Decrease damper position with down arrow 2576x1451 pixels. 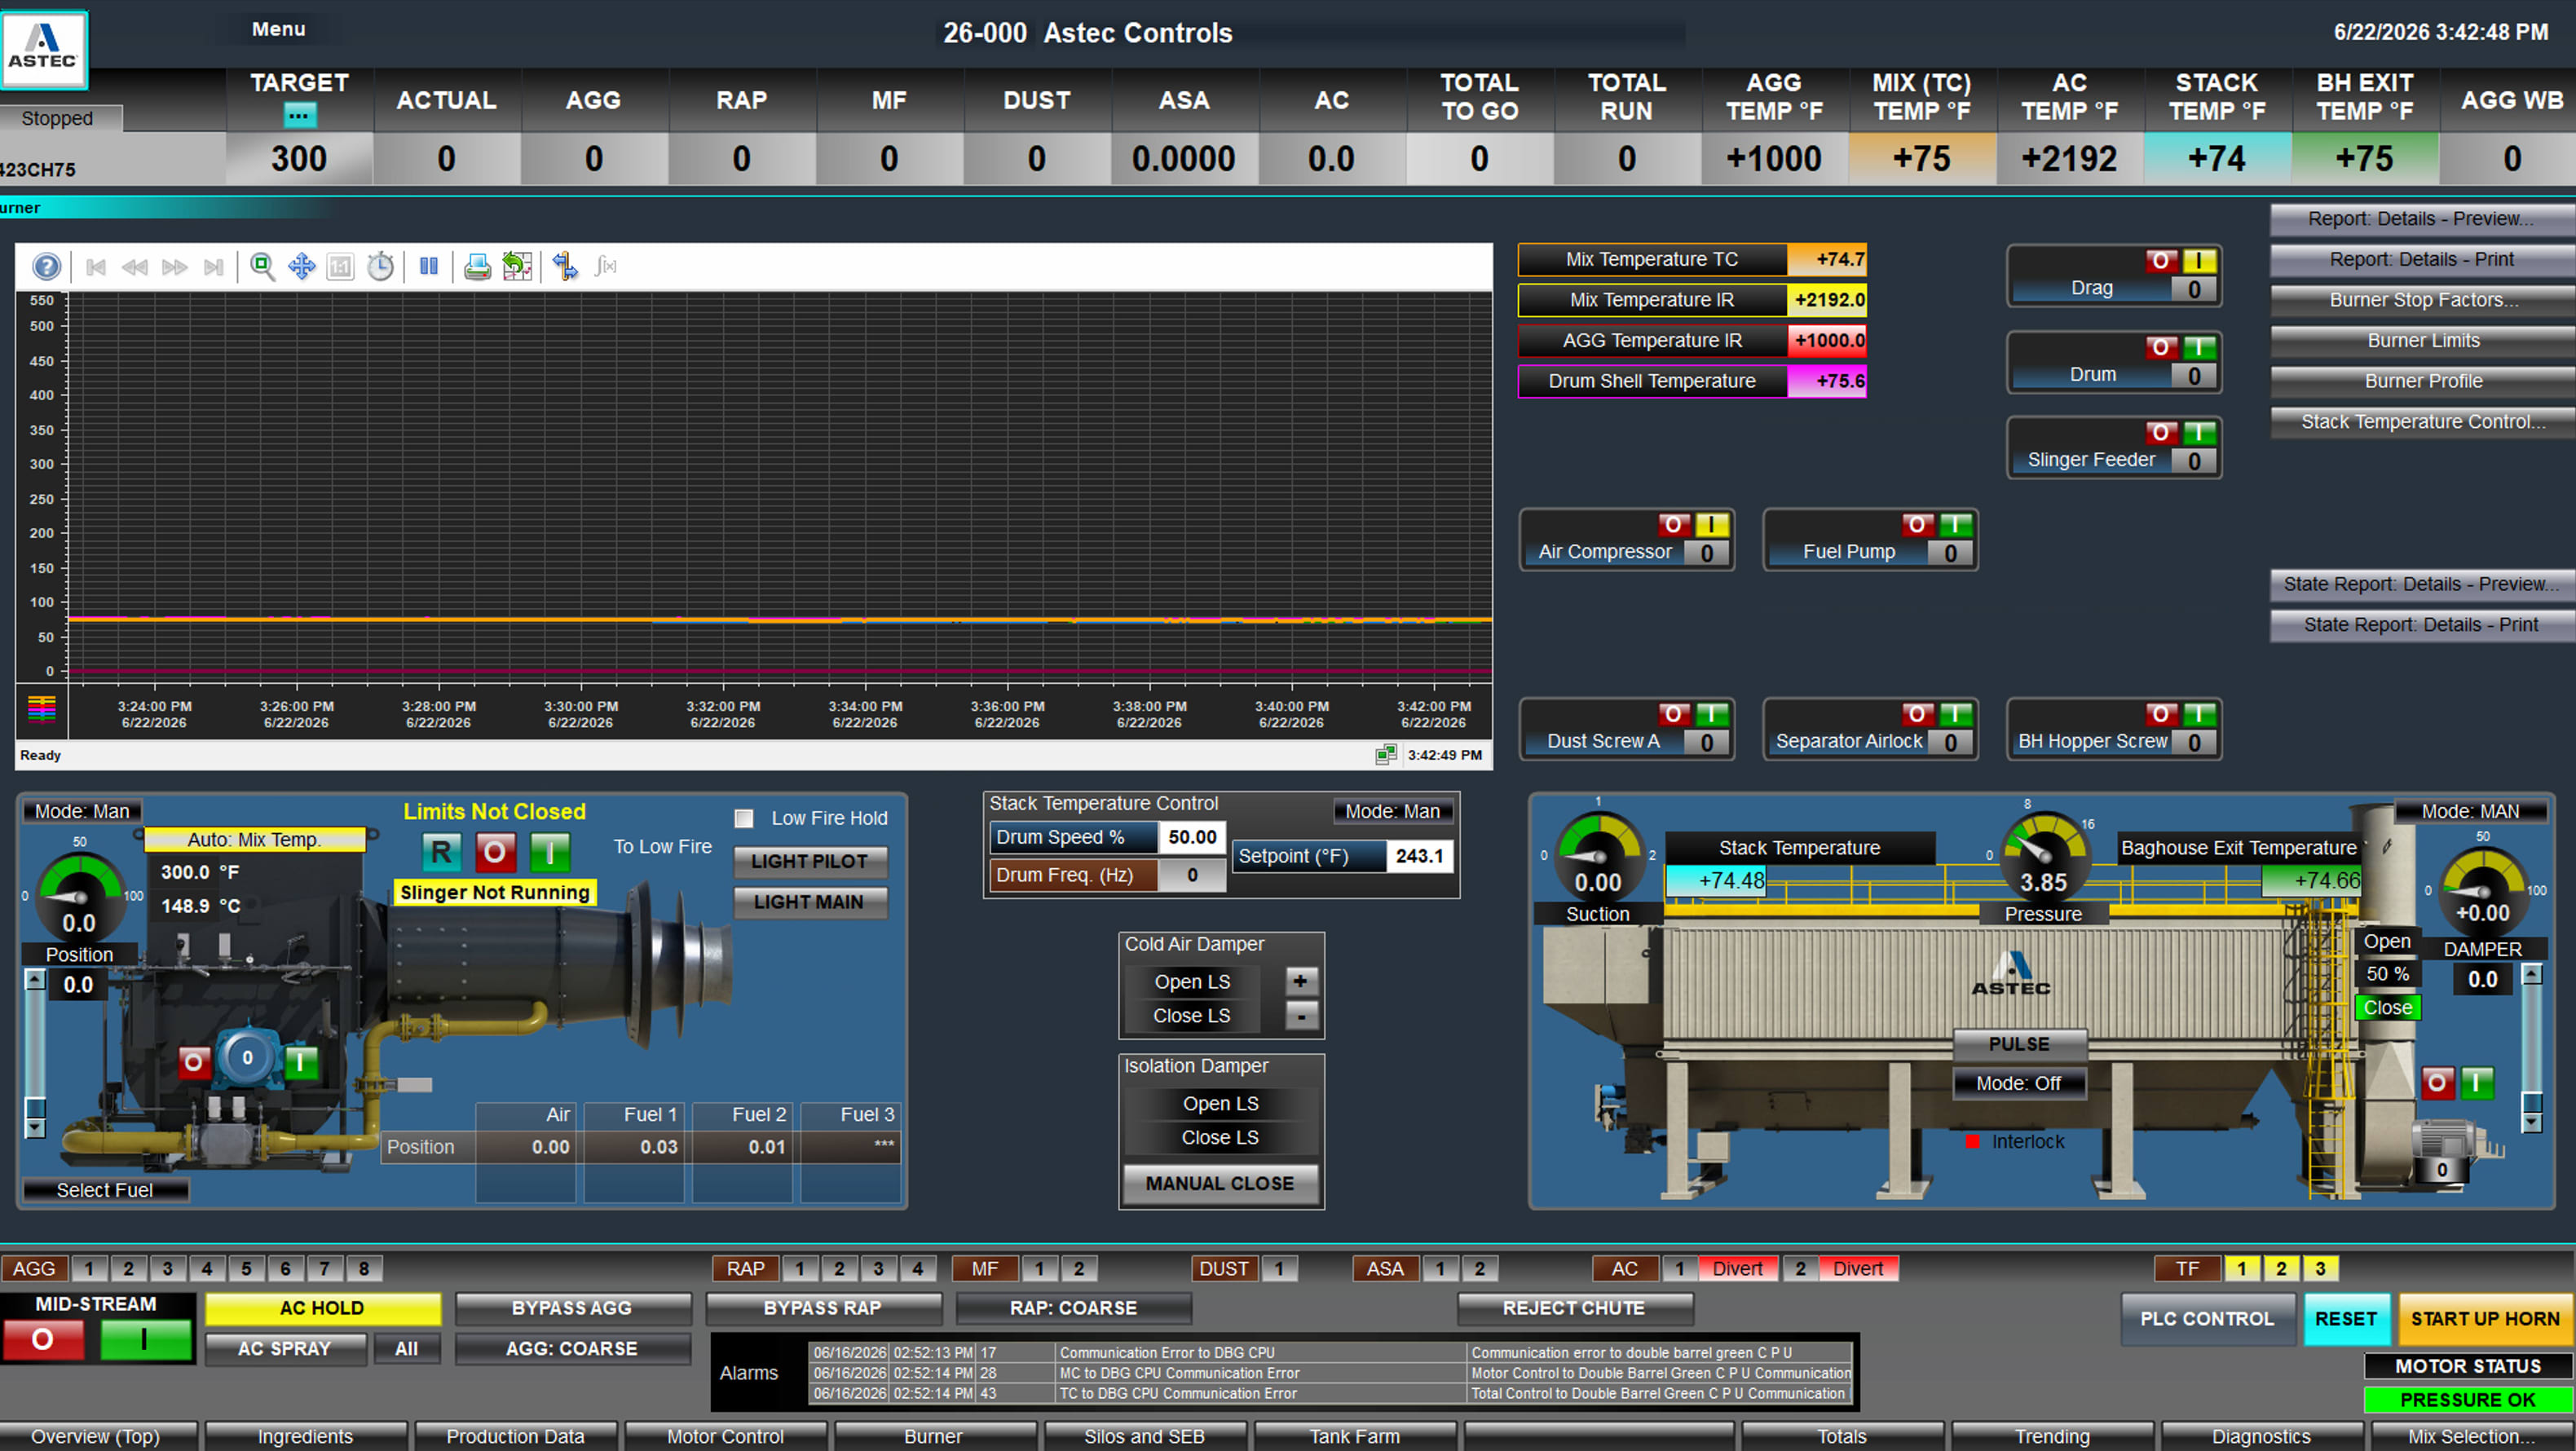(x=2531, y=1122)
